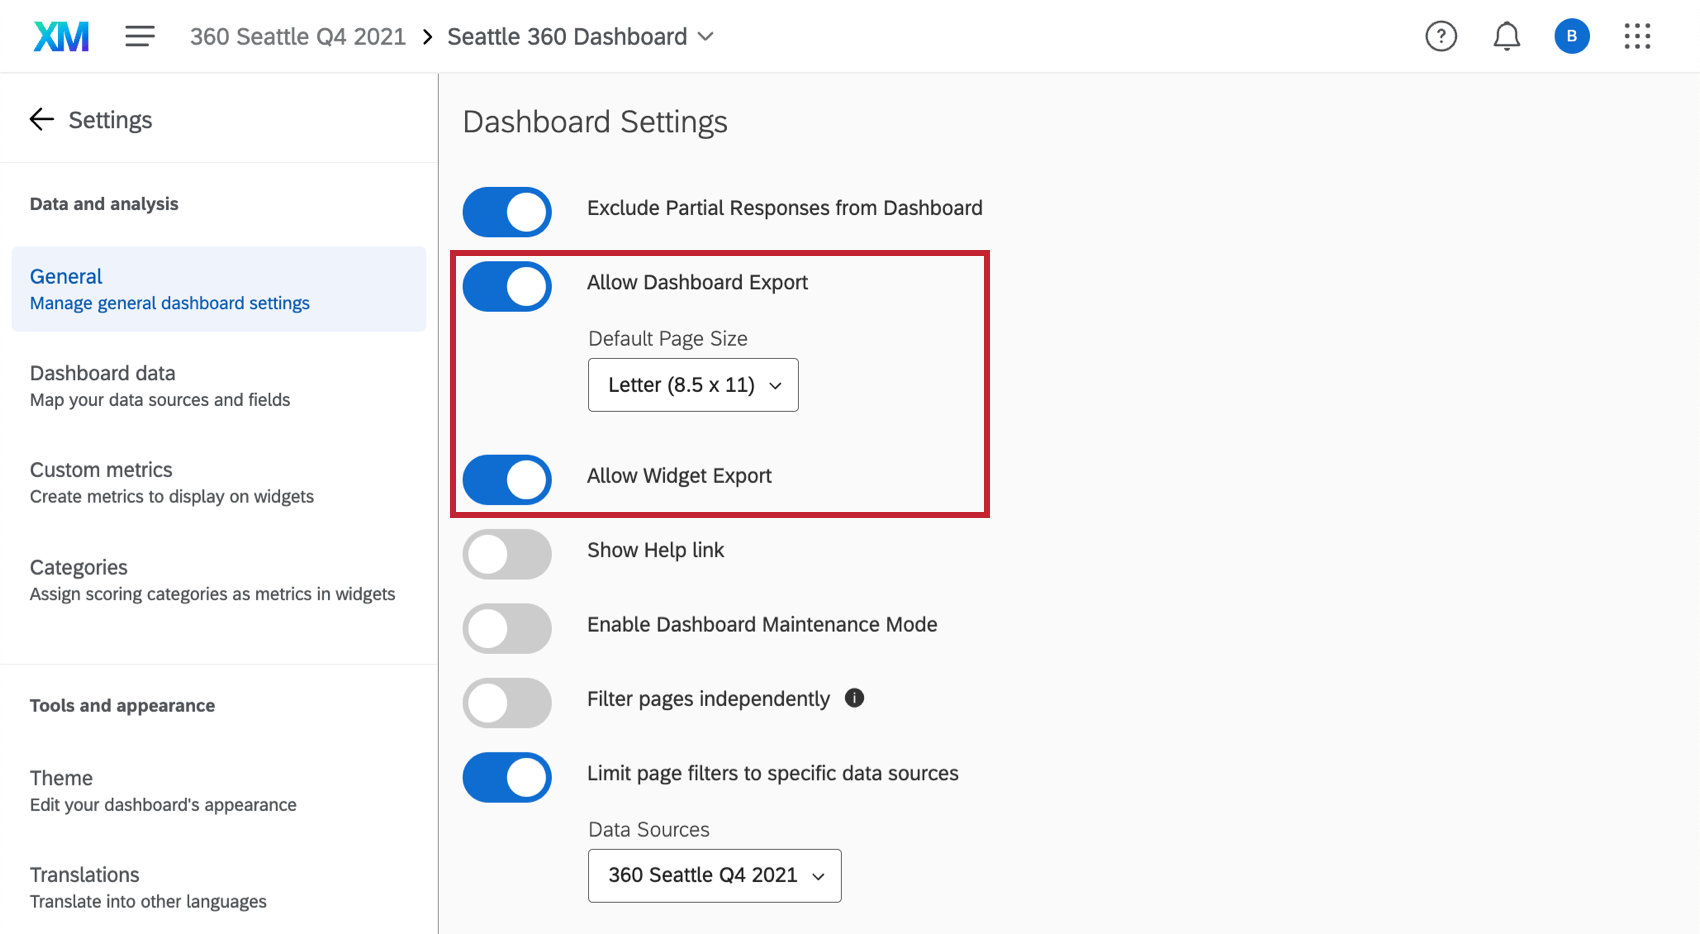Click the XM logo
Screen dimensions: 1700x934
tap(60, 36)
